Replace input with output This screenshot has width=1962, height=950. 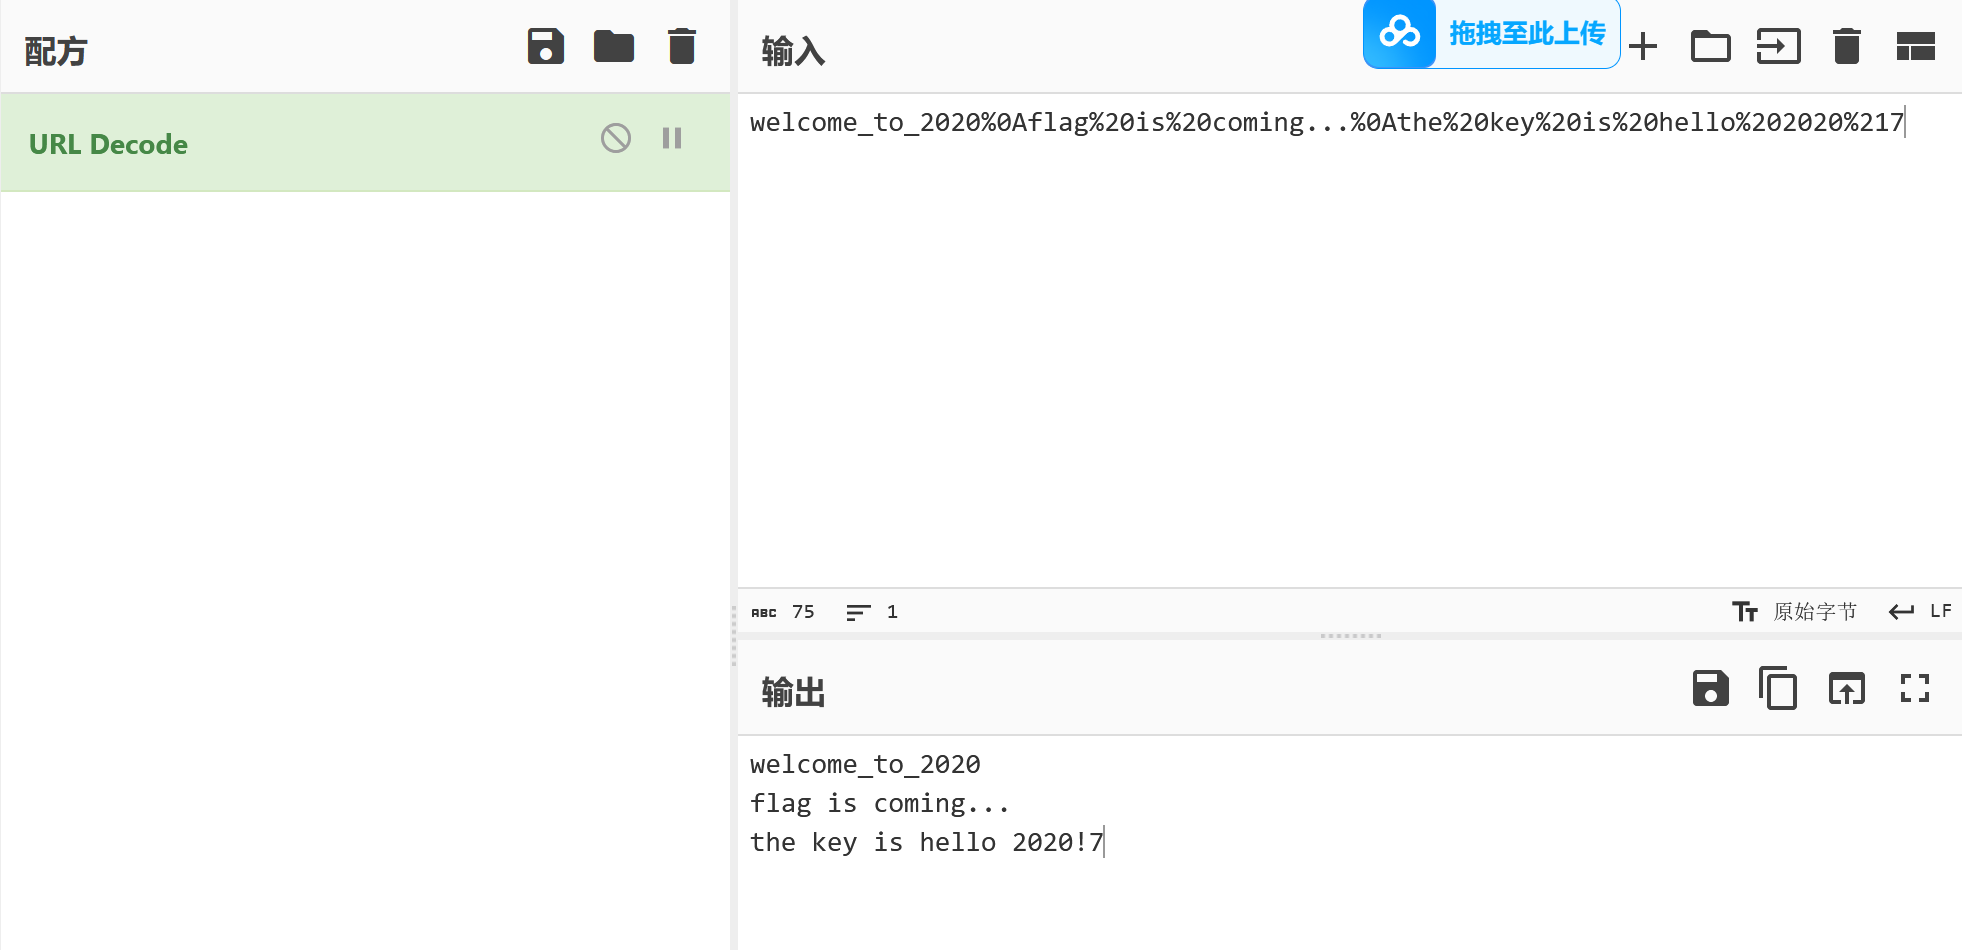pos(1847,688)
